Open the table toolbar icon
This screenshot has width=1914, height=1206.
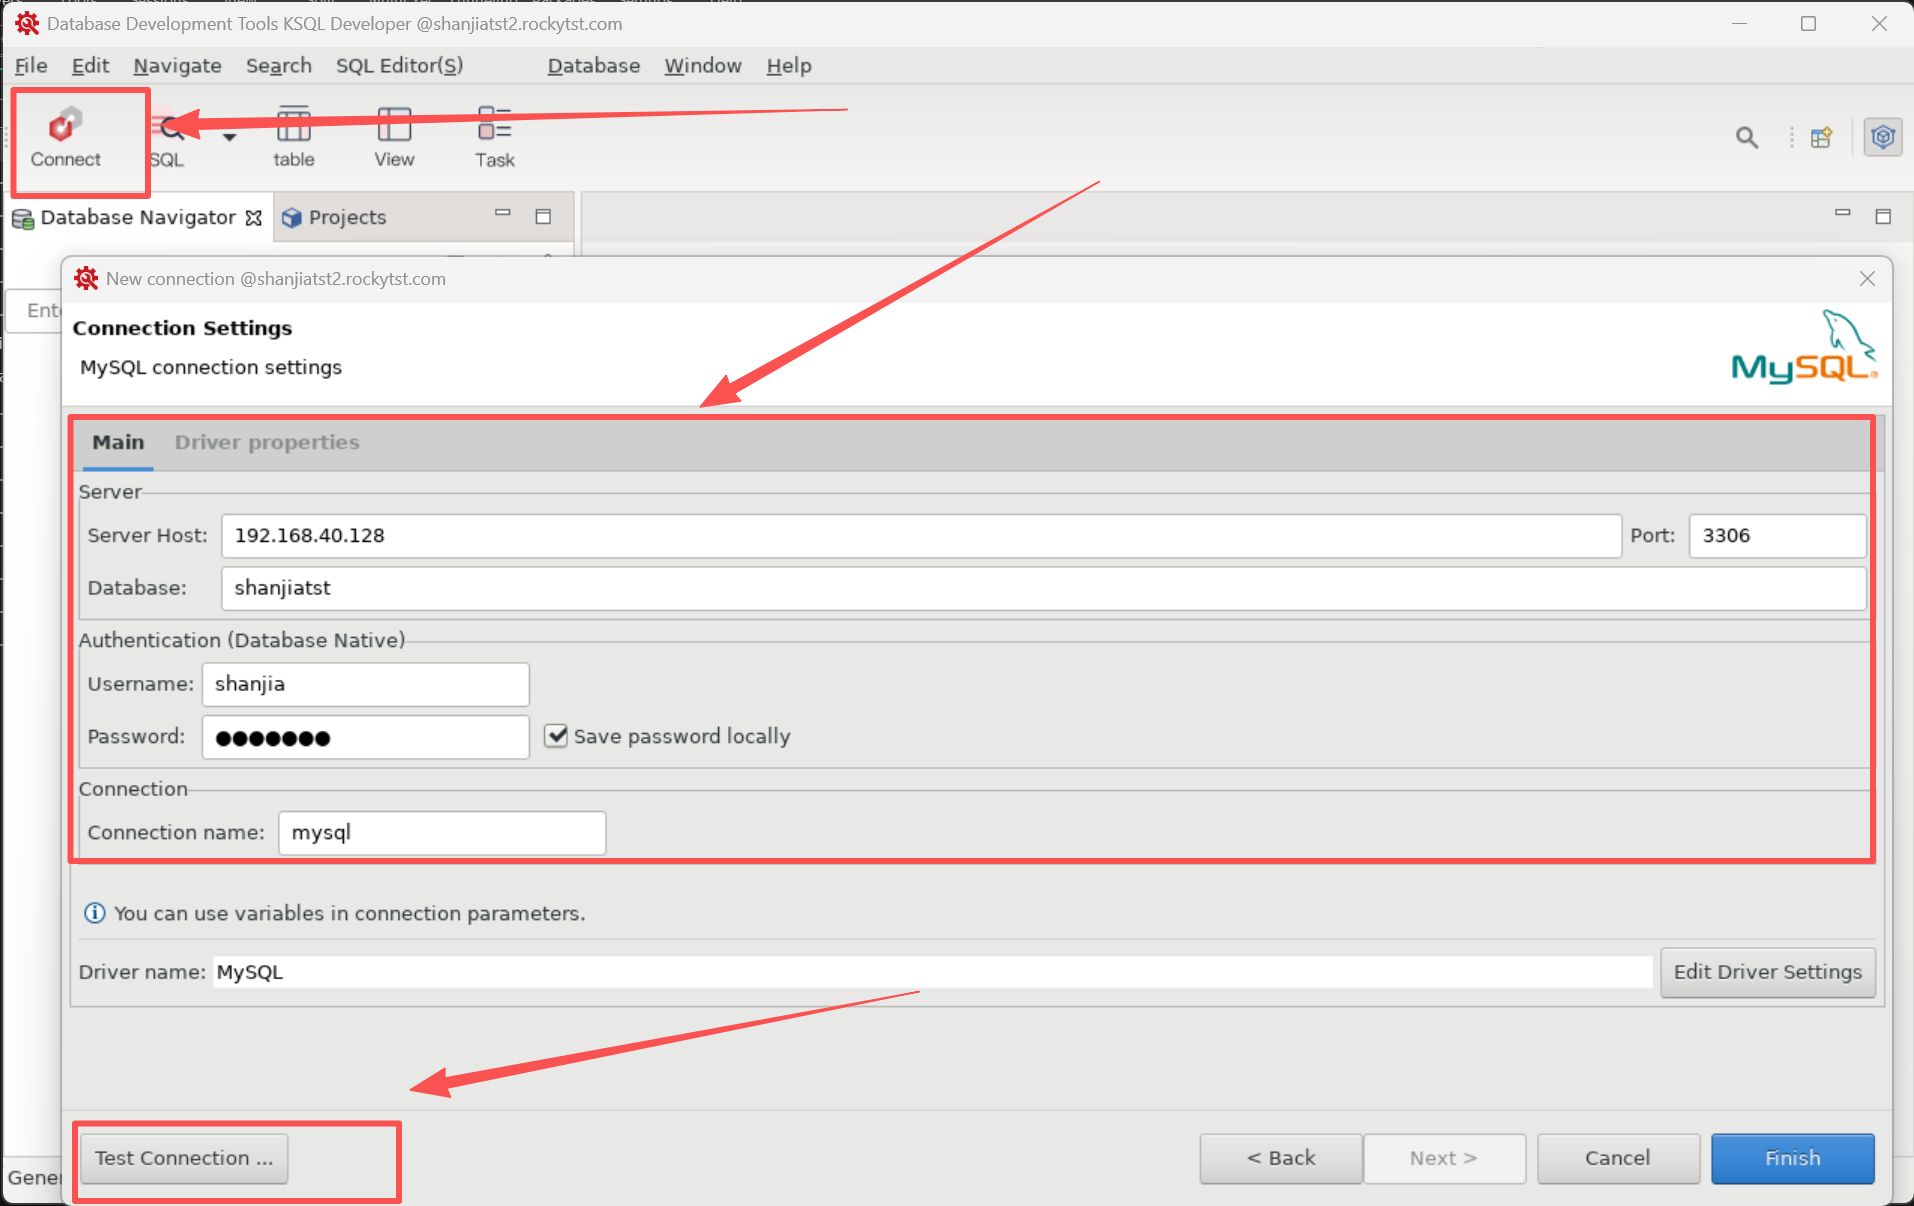[293, 137]
